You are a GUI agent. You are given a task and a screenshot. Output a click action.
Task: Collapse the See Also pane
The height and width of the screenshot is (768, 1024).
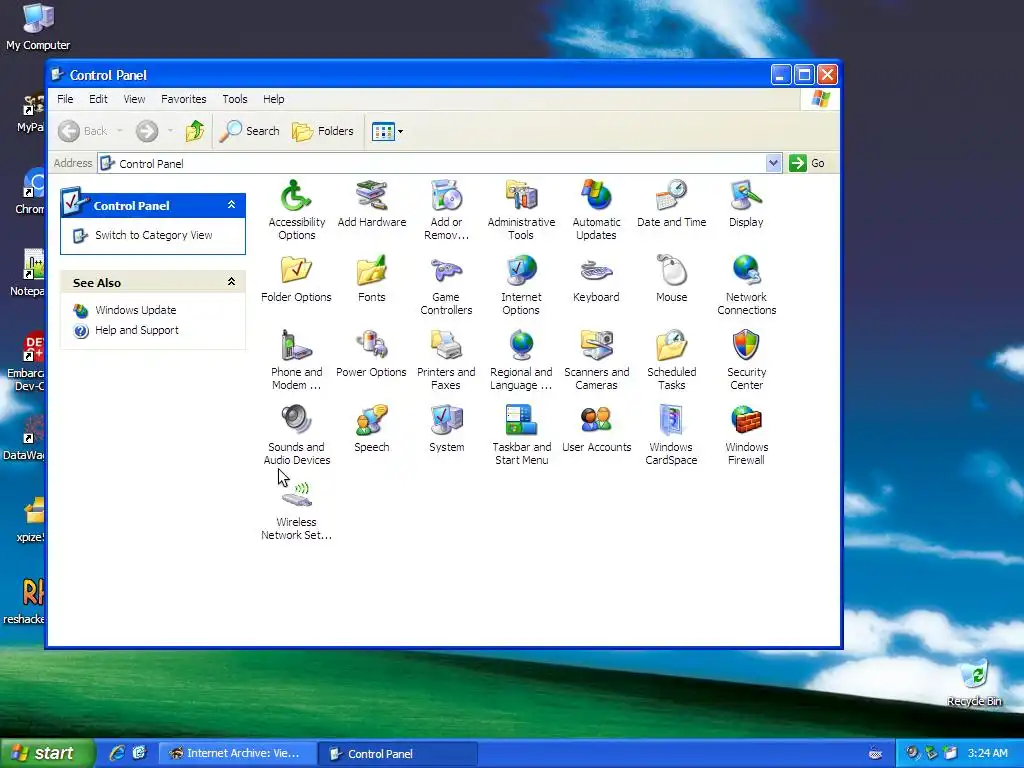click(231, 281)
